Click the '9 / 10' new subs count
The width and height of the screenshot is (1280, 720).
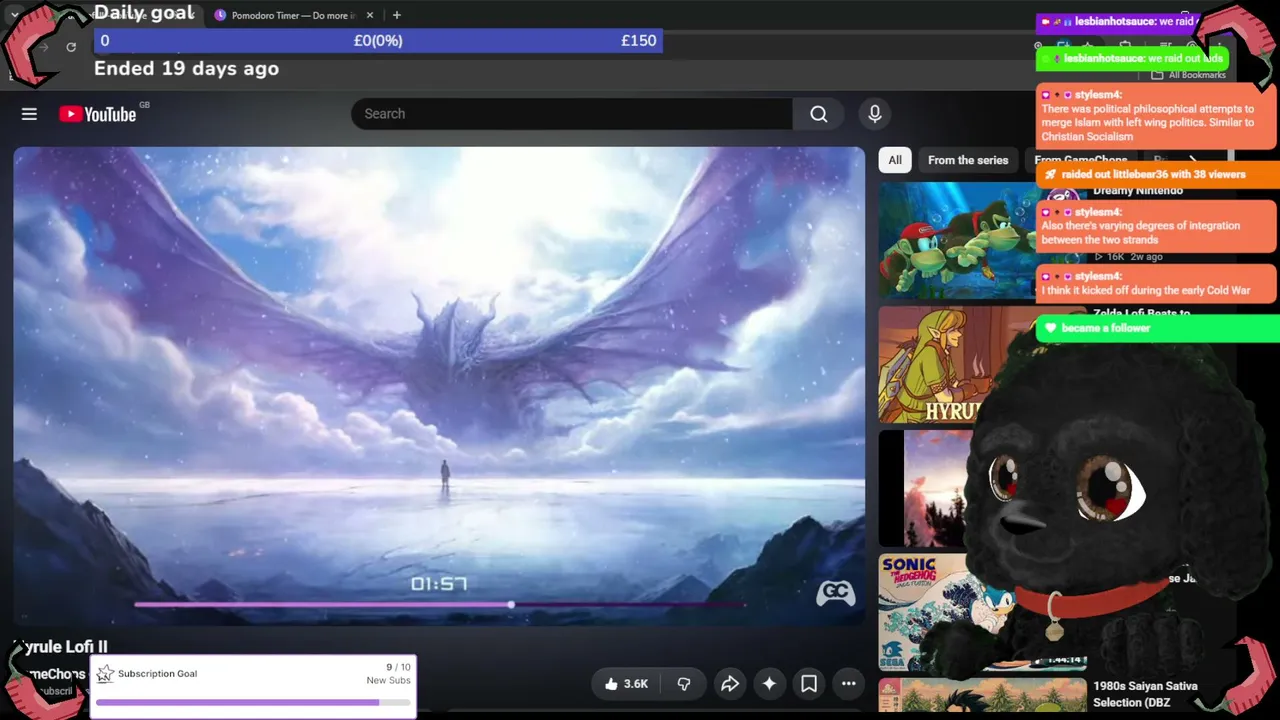click(x=398, y=667)
